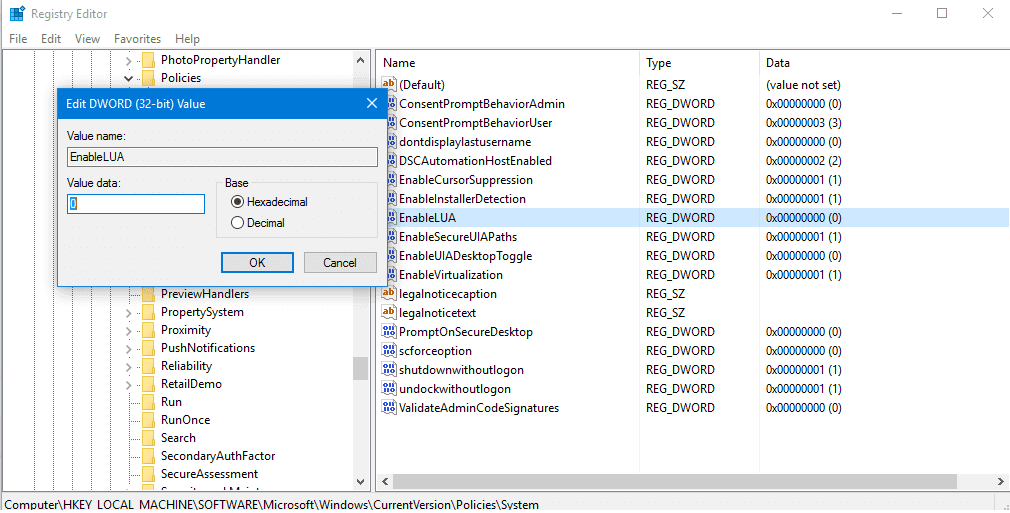This screenshot has height=513, width=1010.
Task: Click the Registry Editor app icon in title bar
Action: pos(17,14)
